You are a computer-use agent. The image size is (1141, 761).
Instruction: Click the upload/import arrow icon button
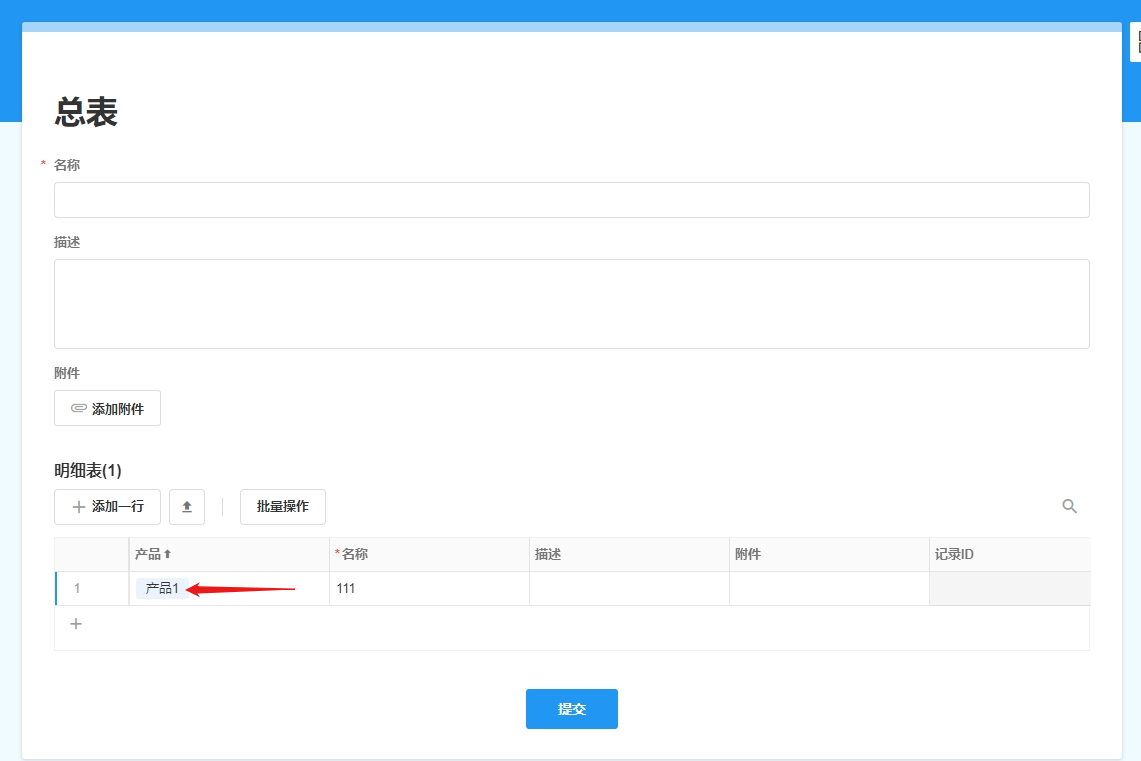point(187,507)
